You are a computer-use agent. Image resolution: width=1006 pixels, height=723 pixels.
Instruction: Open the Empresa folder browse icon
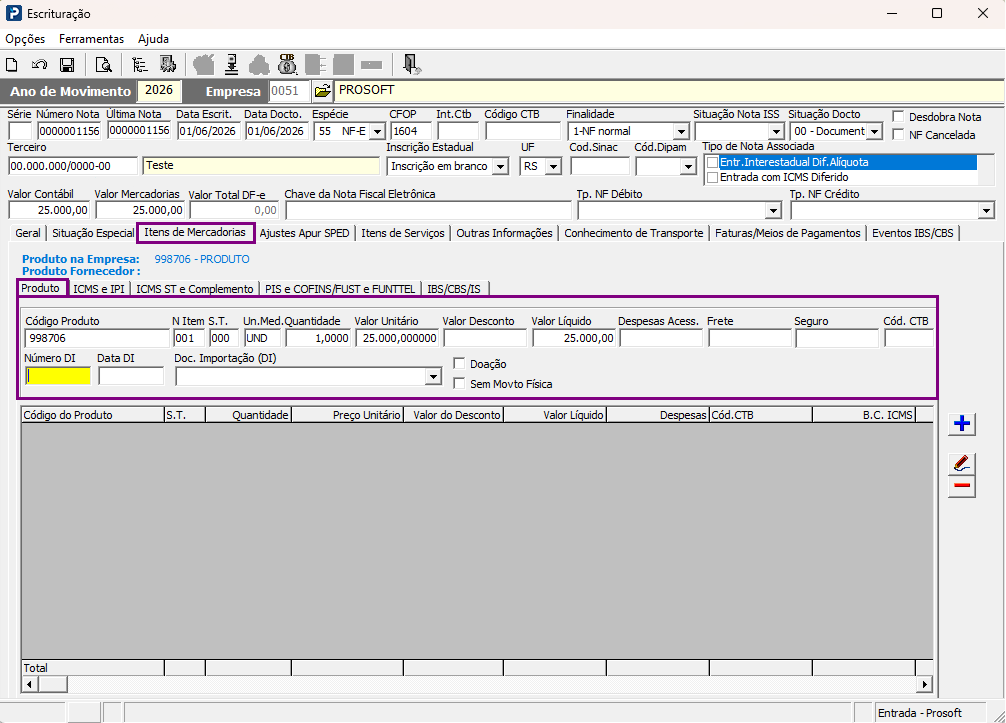pyautogui.click(x=323, y=91)
